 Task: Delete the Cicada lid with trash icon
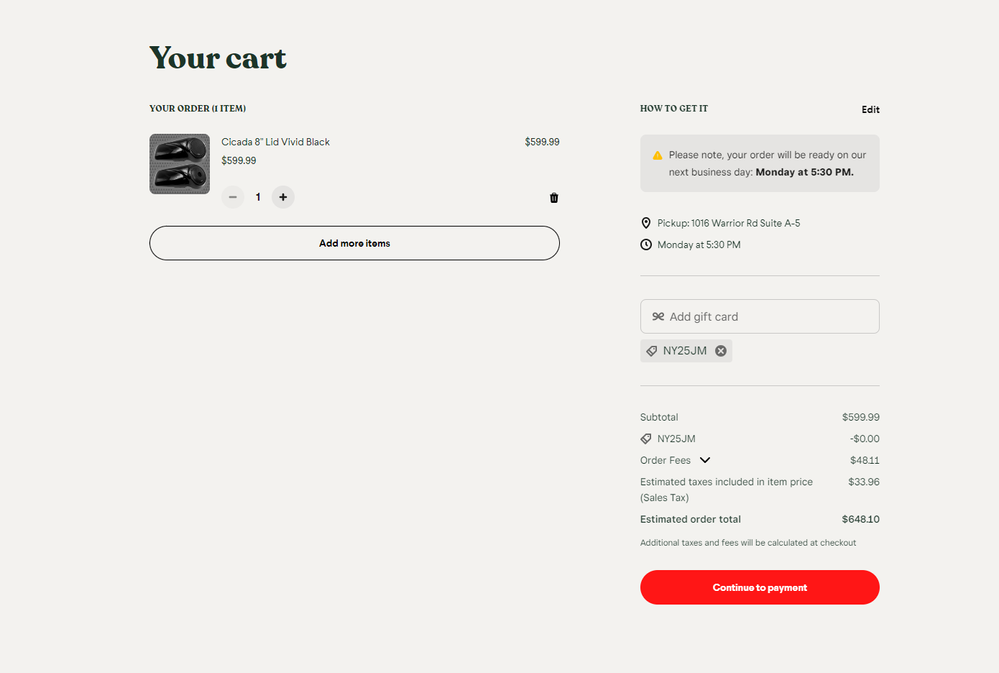point(554,198)
